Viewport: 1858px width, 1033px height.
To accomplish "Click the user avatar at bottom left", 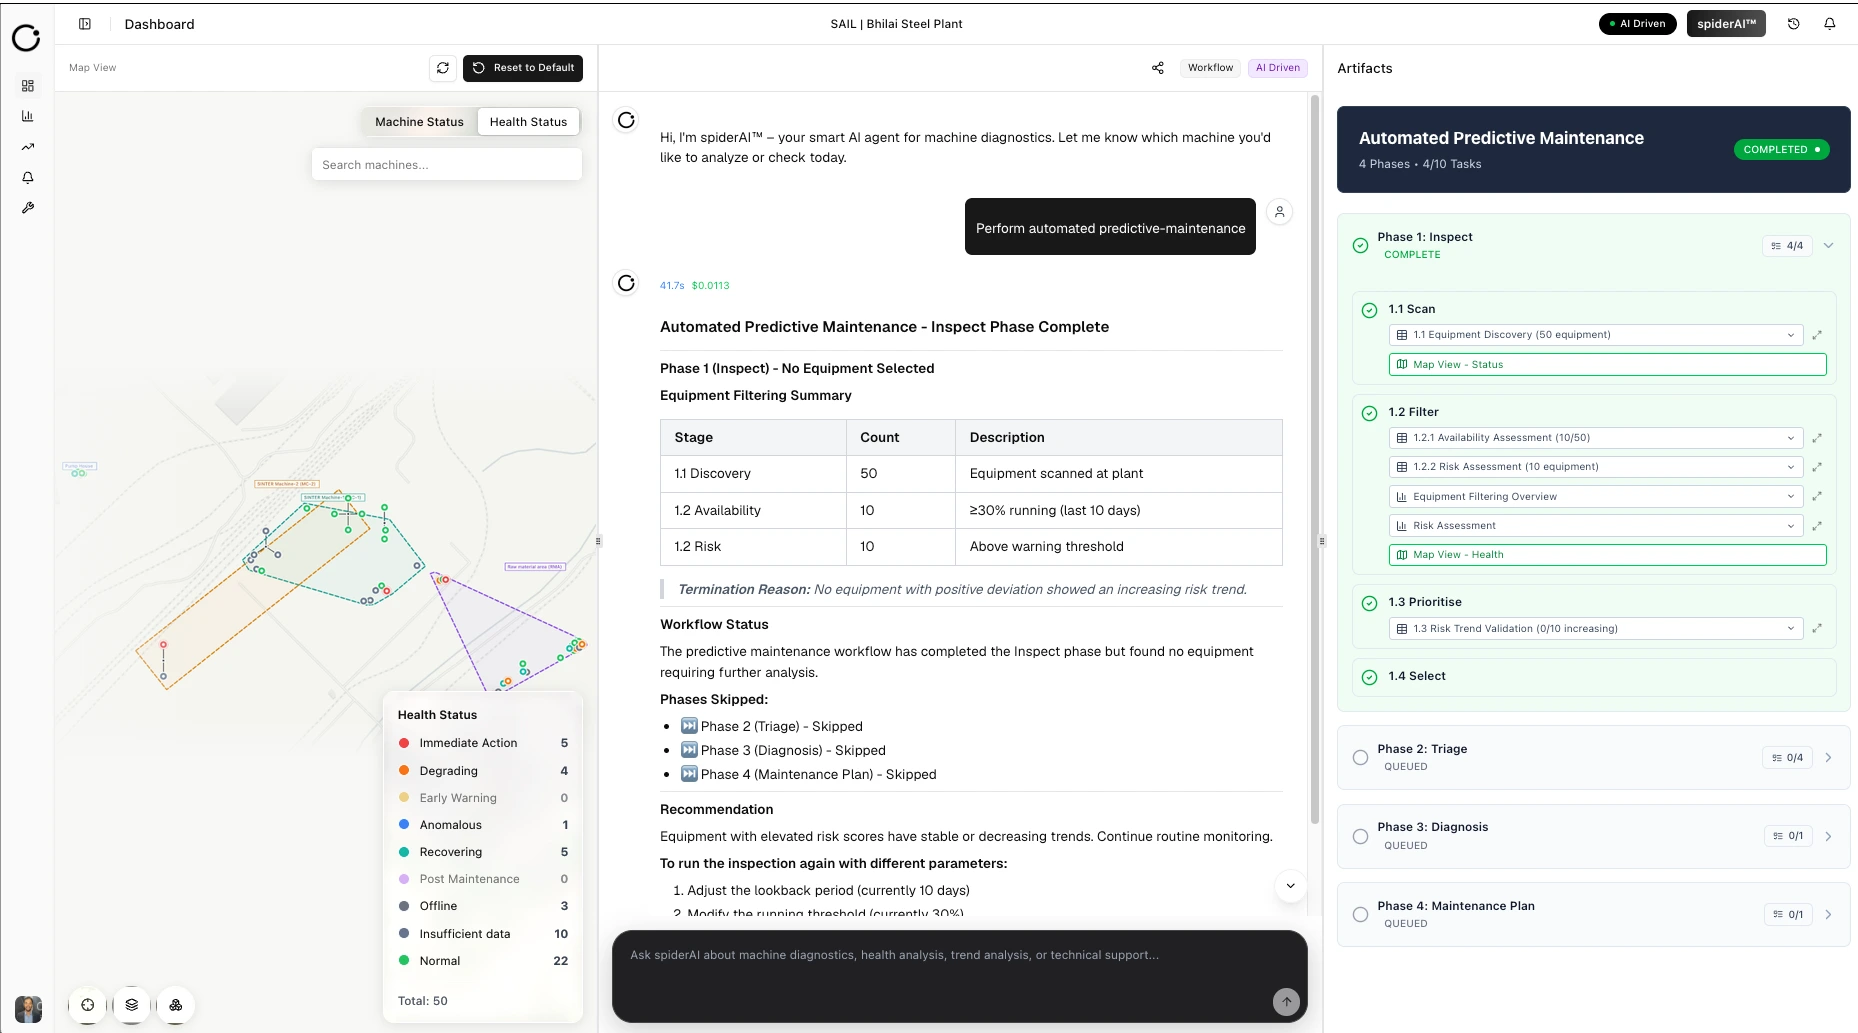I will [x=28, y=1009].
